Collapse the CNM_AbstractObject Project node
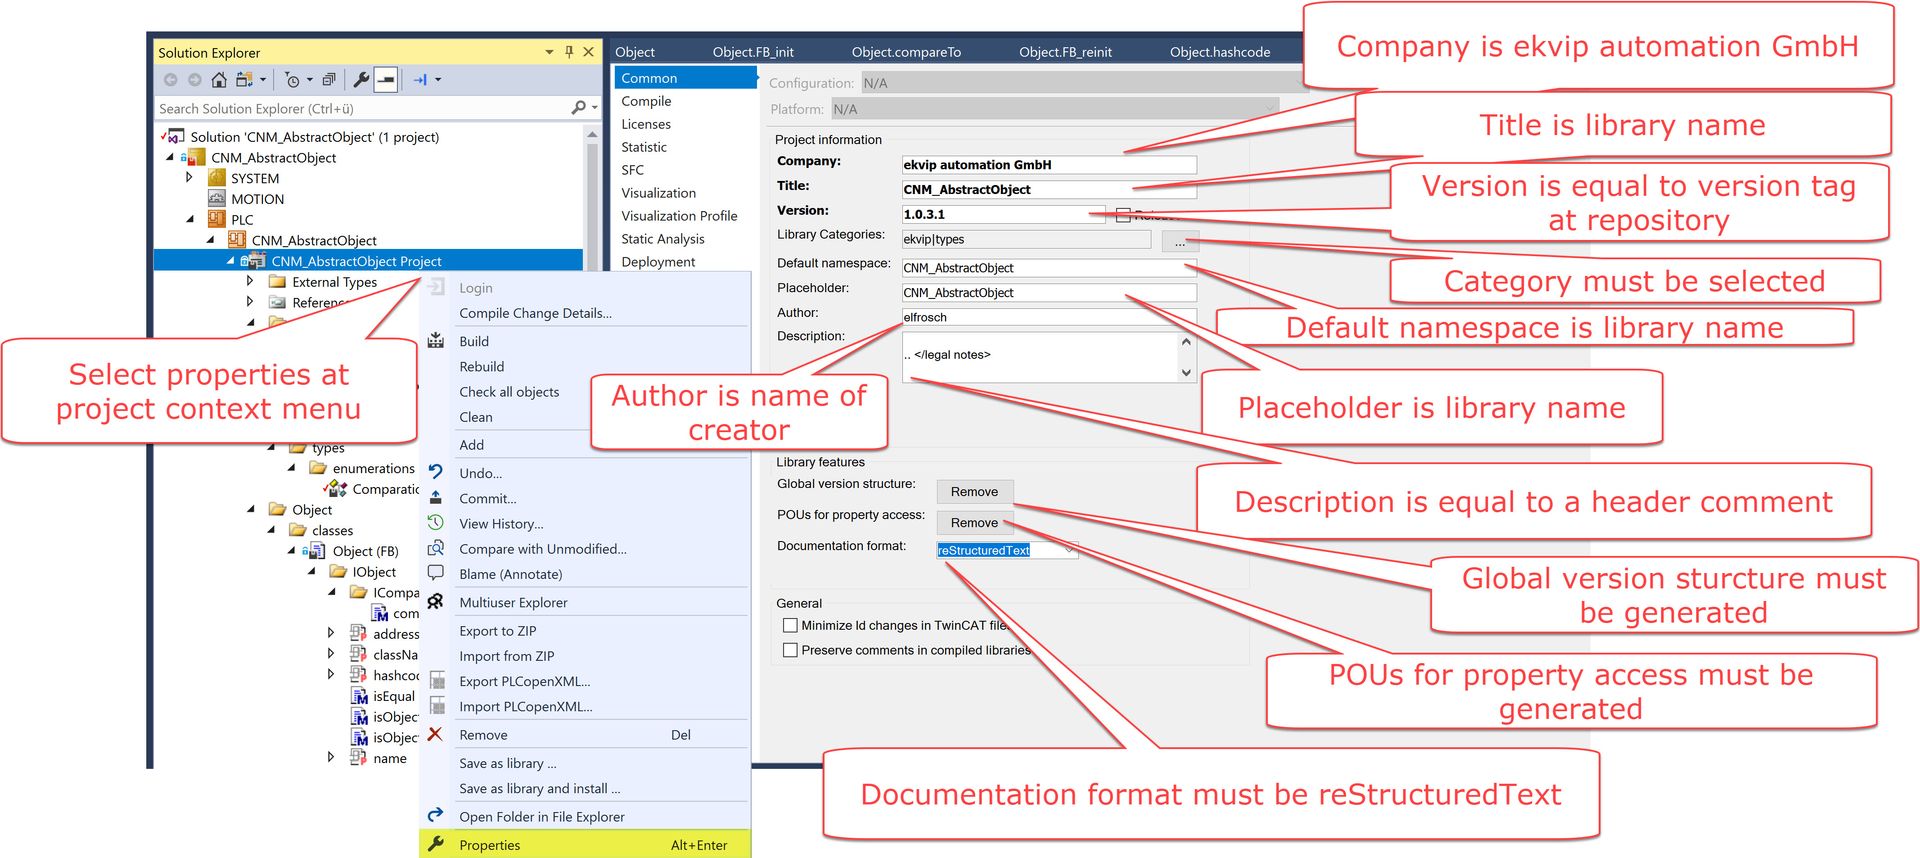The height and width of the screenshot is (858, 1920). tap(231, 261)
